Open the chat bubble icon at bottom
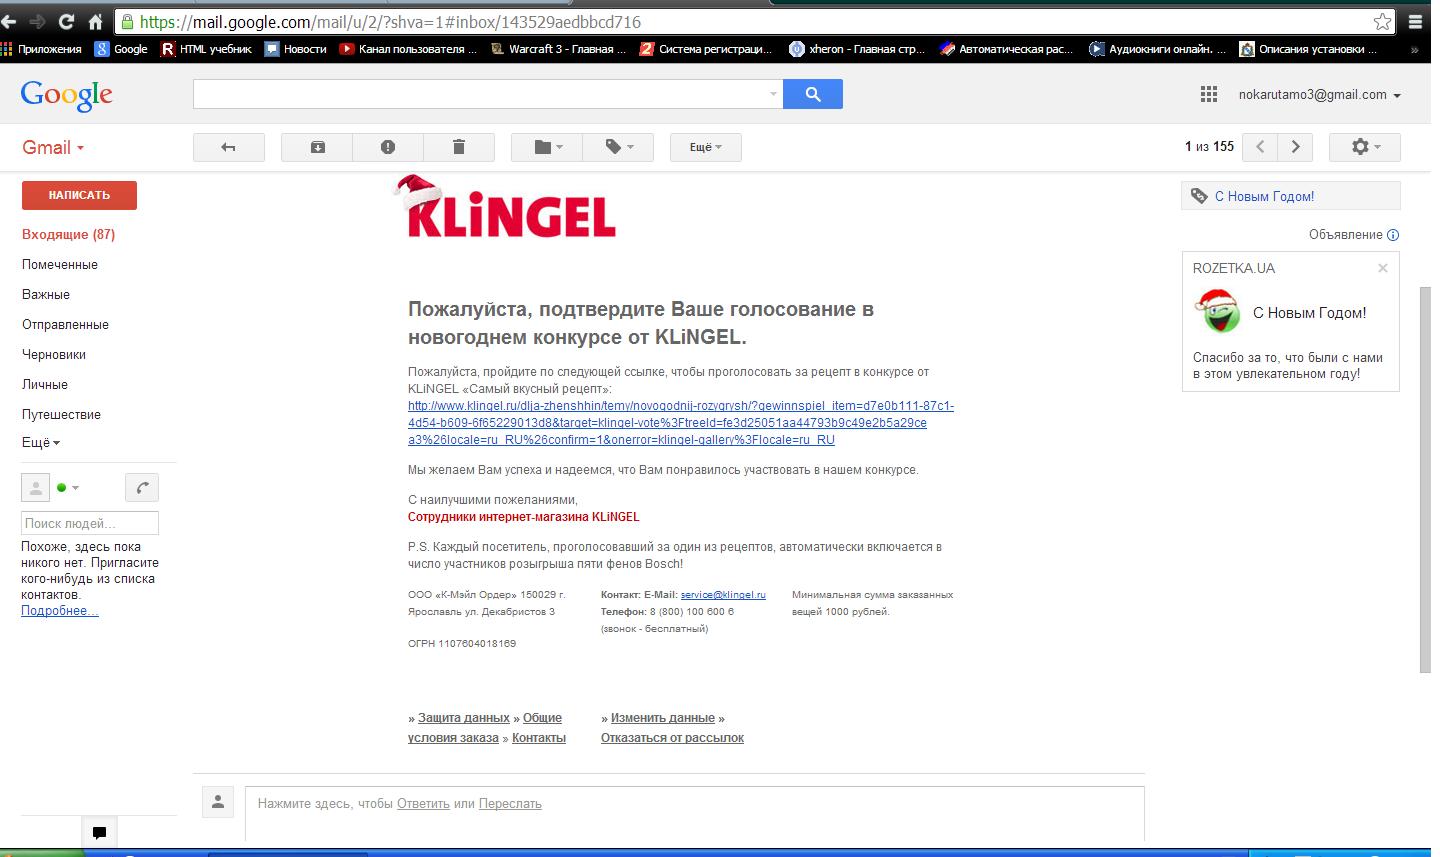Image resolution: width=1440 pixels, height=857 pixels. coord(99,832)
